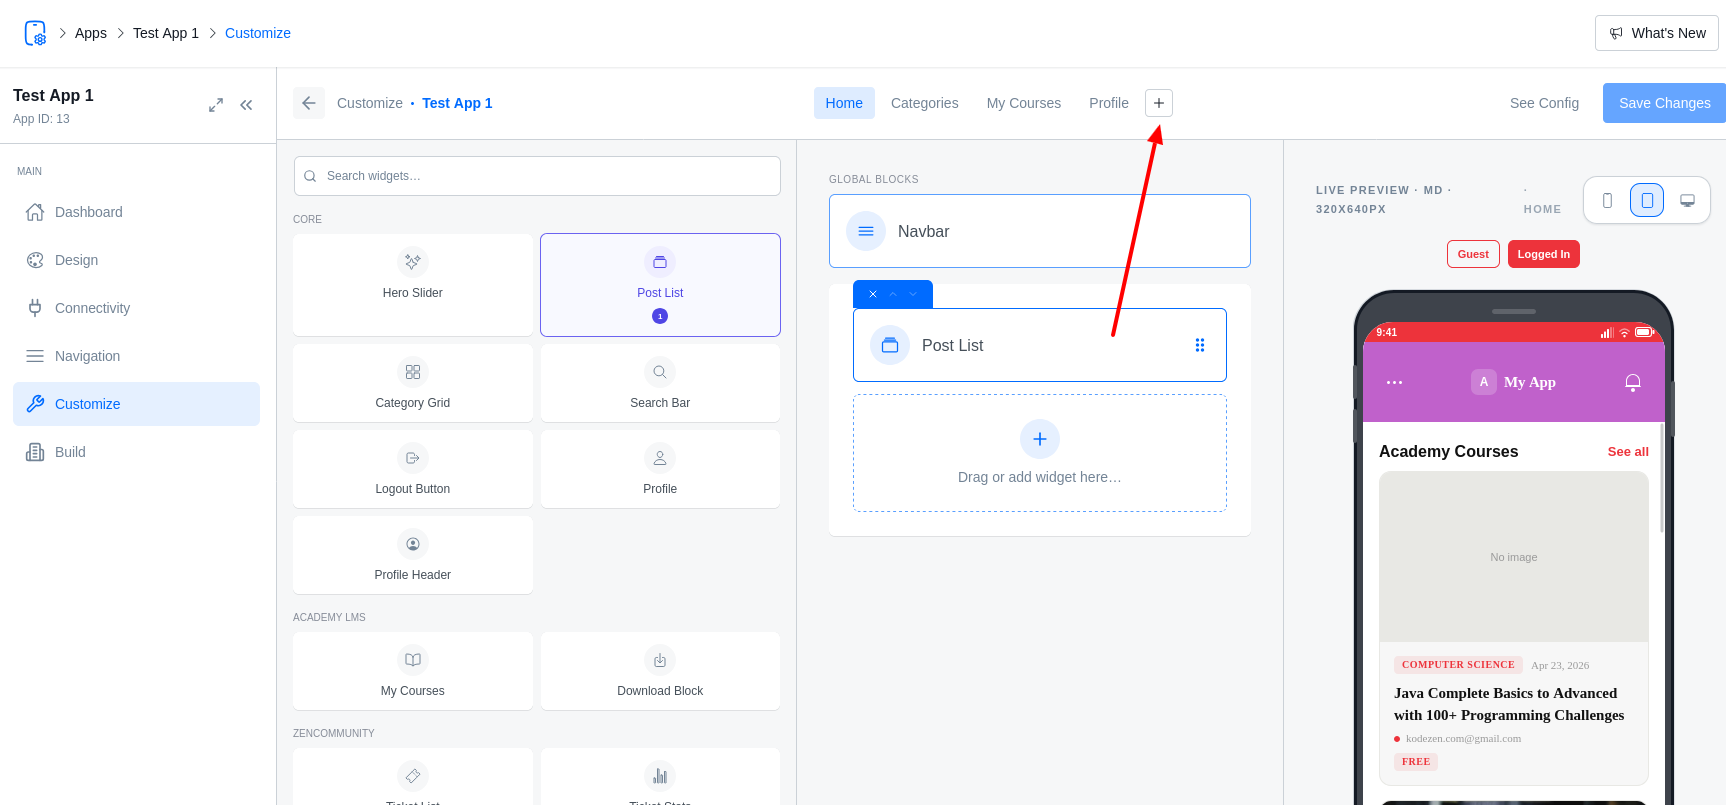Image resolution: width=1726 pixels, height=805 pixels.
Task: Open the Apps breadcrumb link
Action: coord(90,33)
